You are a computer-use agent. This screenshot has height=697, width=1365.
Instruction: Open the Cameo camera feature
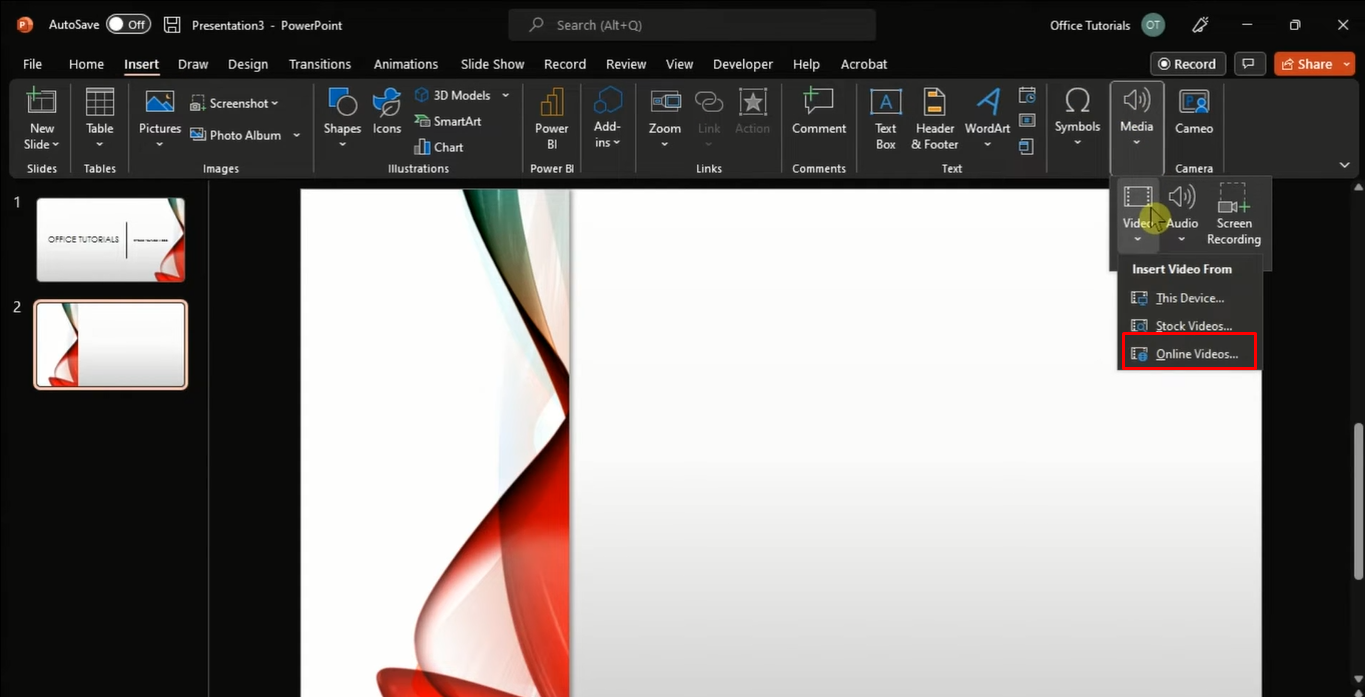click(1192, 117)
